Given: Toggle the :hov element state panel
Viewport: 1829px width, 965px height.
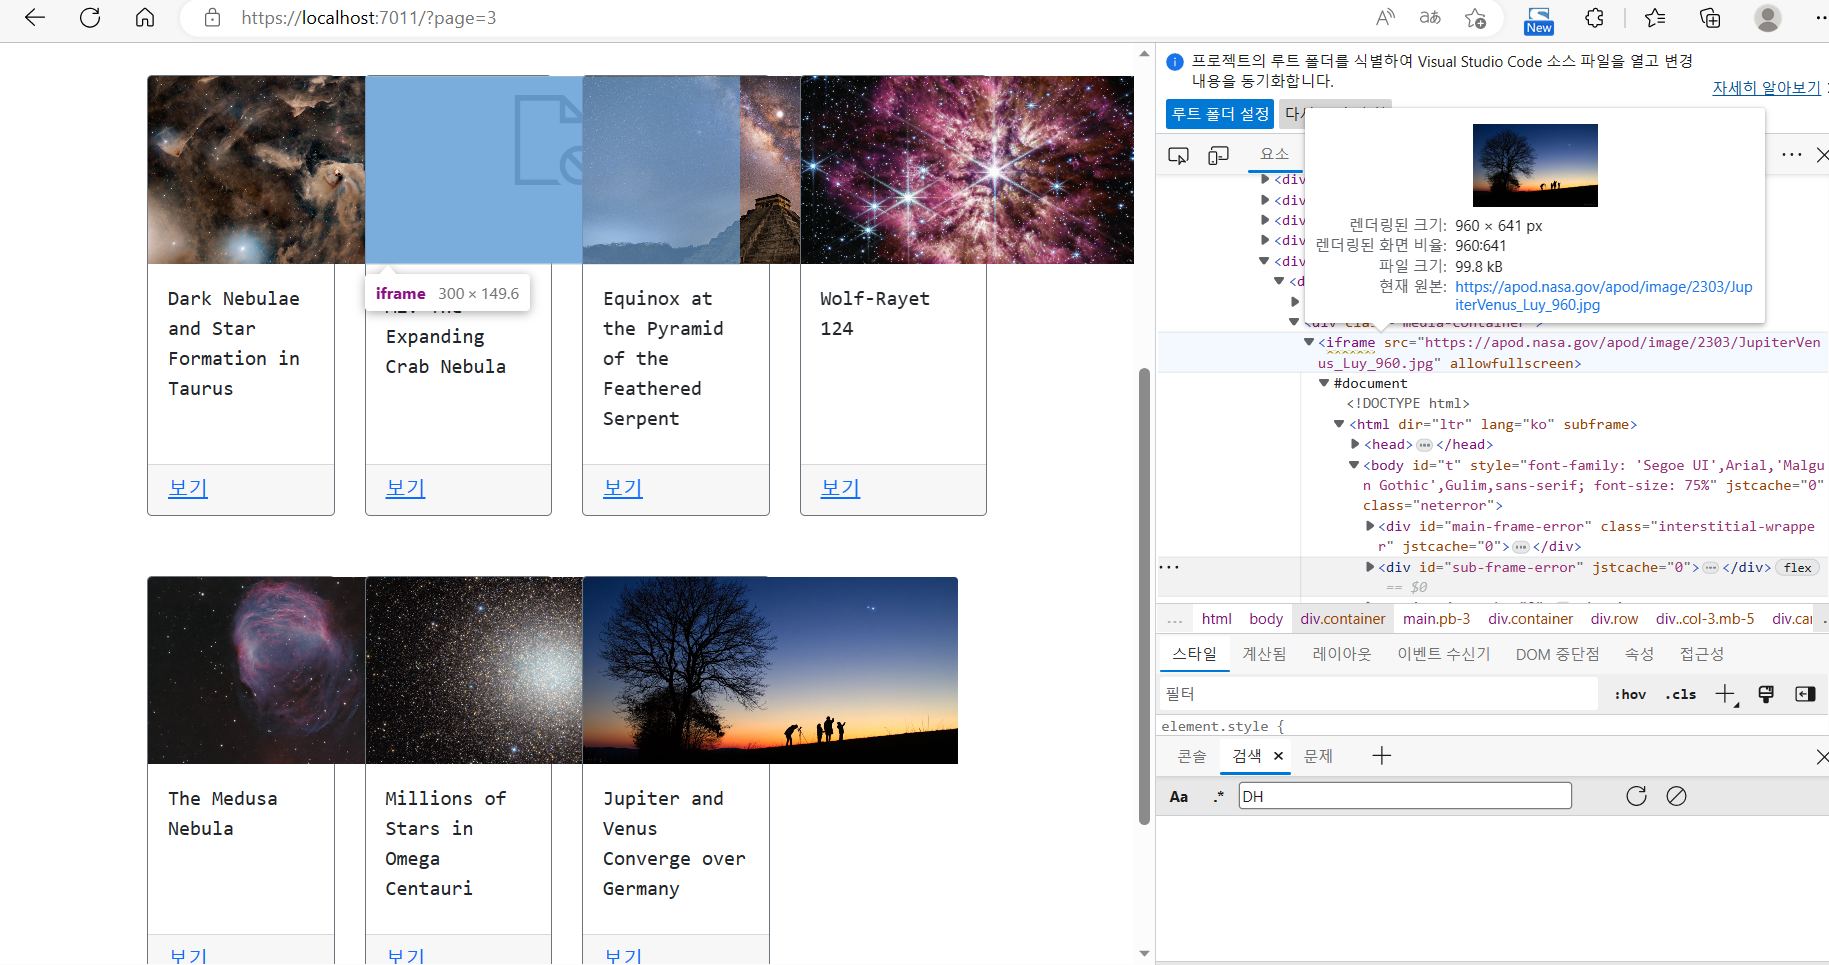Looking at the screenshot, I should coord(1630,694).
